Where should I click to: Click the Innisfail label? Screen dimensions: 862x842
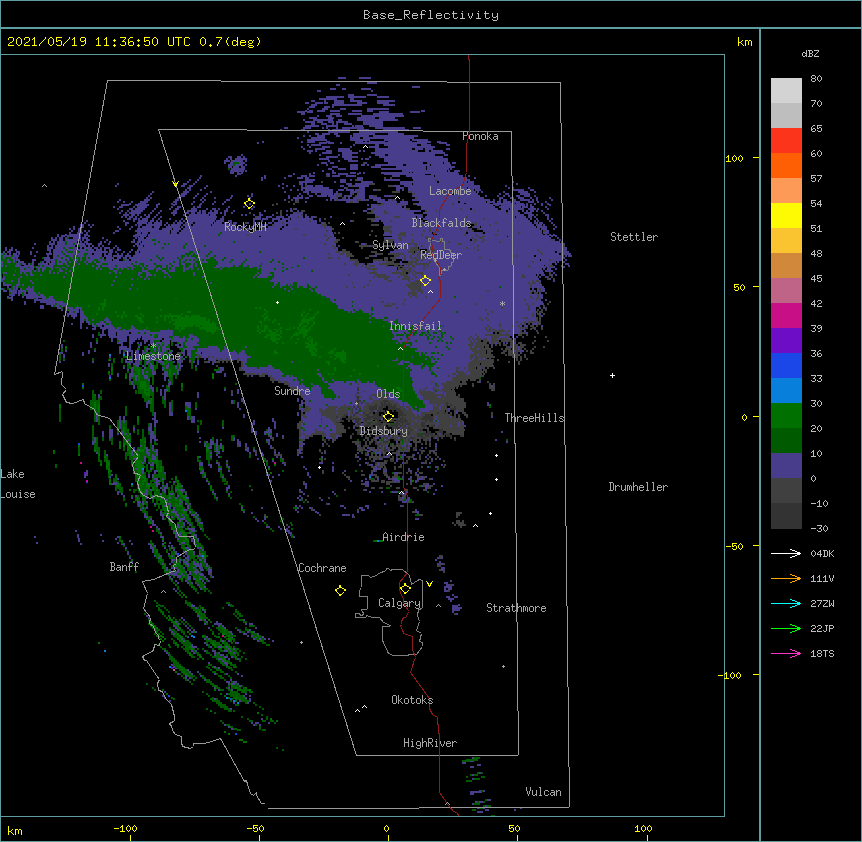point(415,326)
